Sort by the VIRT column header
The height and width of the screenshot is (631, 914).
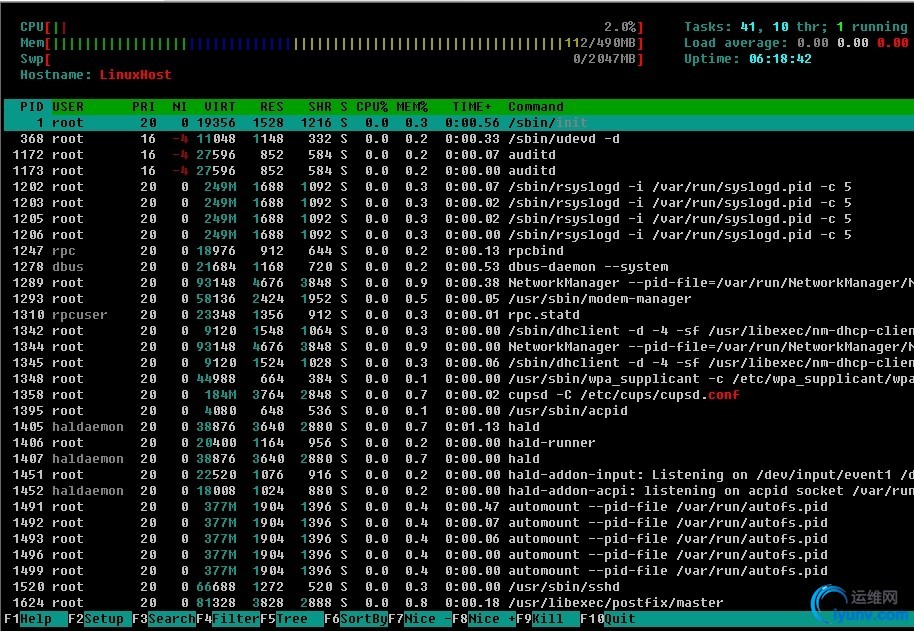coord(220,107)
